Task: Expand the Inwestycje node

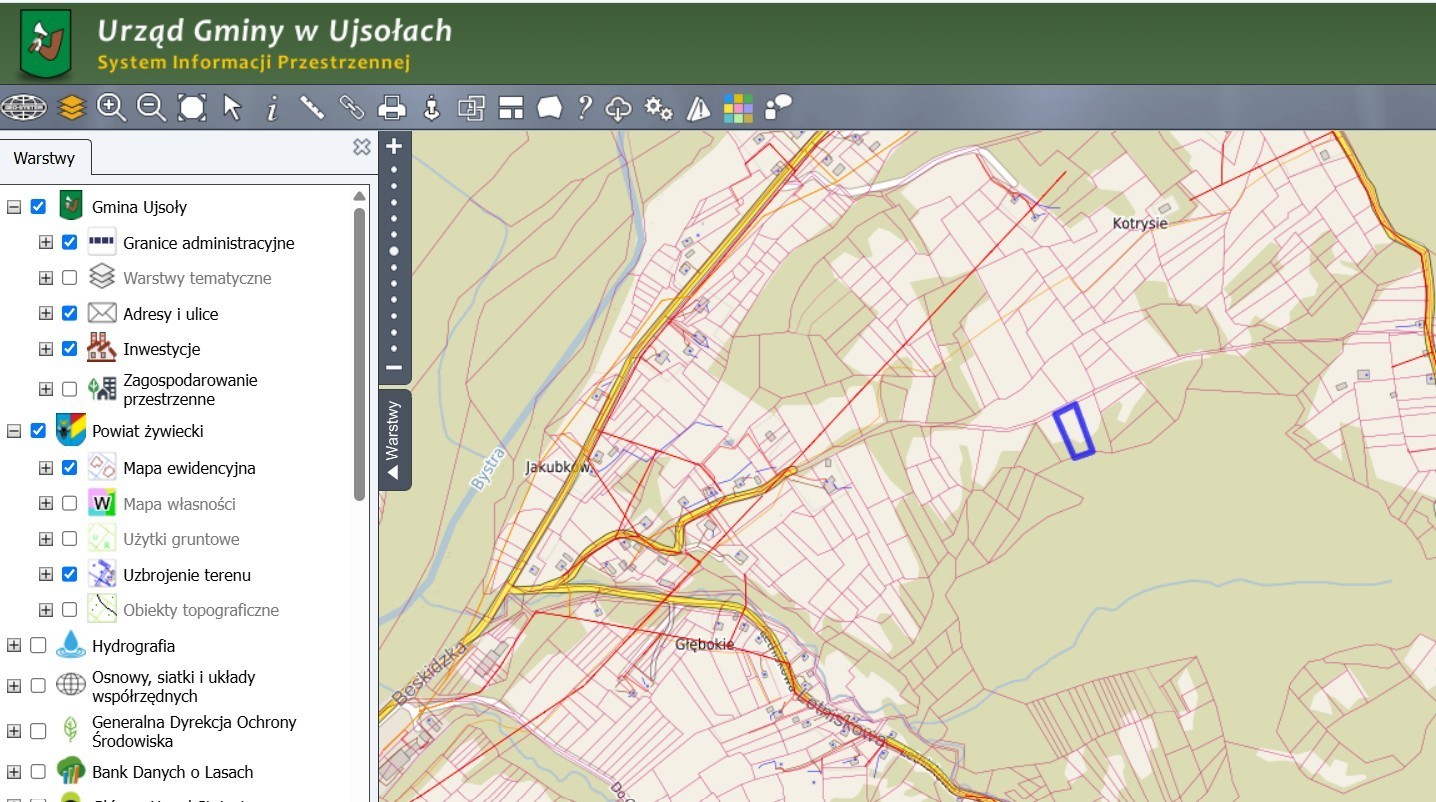Action: pos(45,349)
